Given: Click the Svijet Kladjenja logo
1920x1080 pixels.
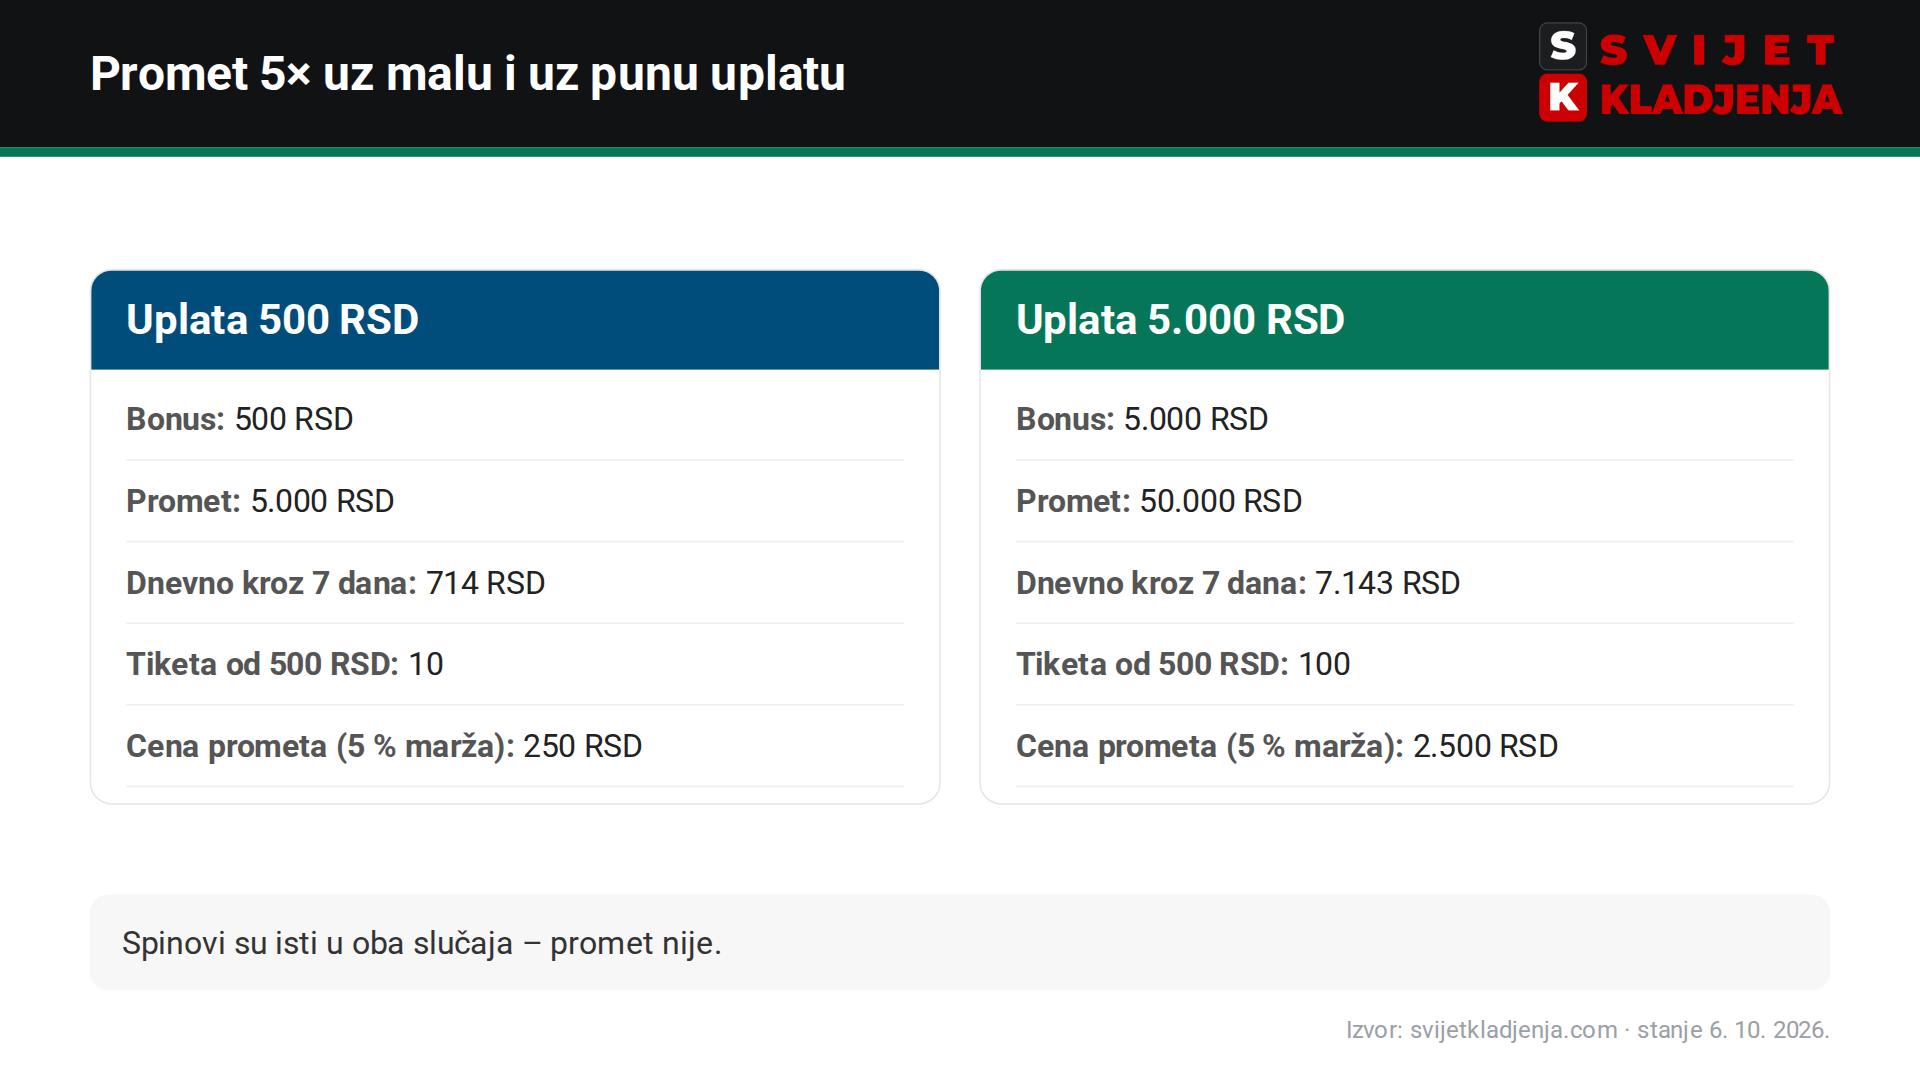Looking at the screenshot, I should click(x=1690, y=73).
